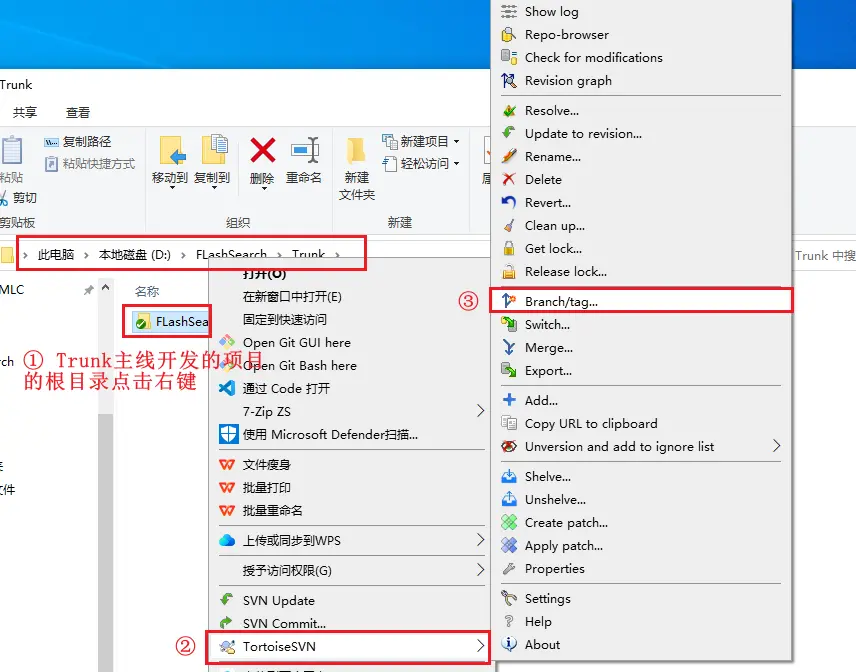Expand the 轻松访问 dropdown
The image size is (856, 672).
[456, 163]
